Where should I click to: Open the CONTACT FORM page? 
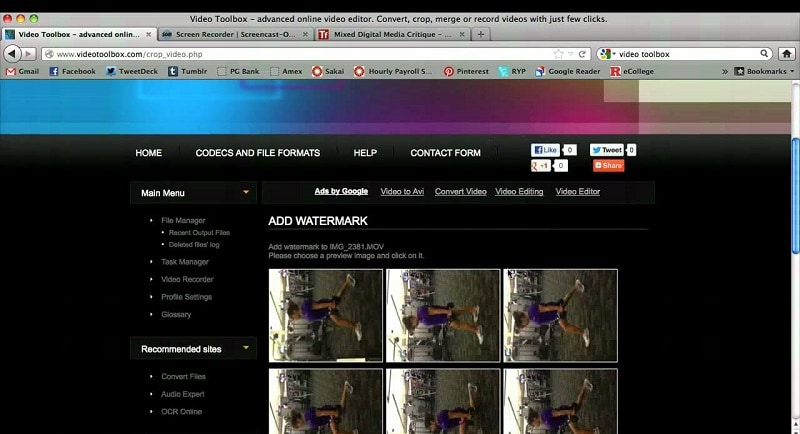(445, 153)
